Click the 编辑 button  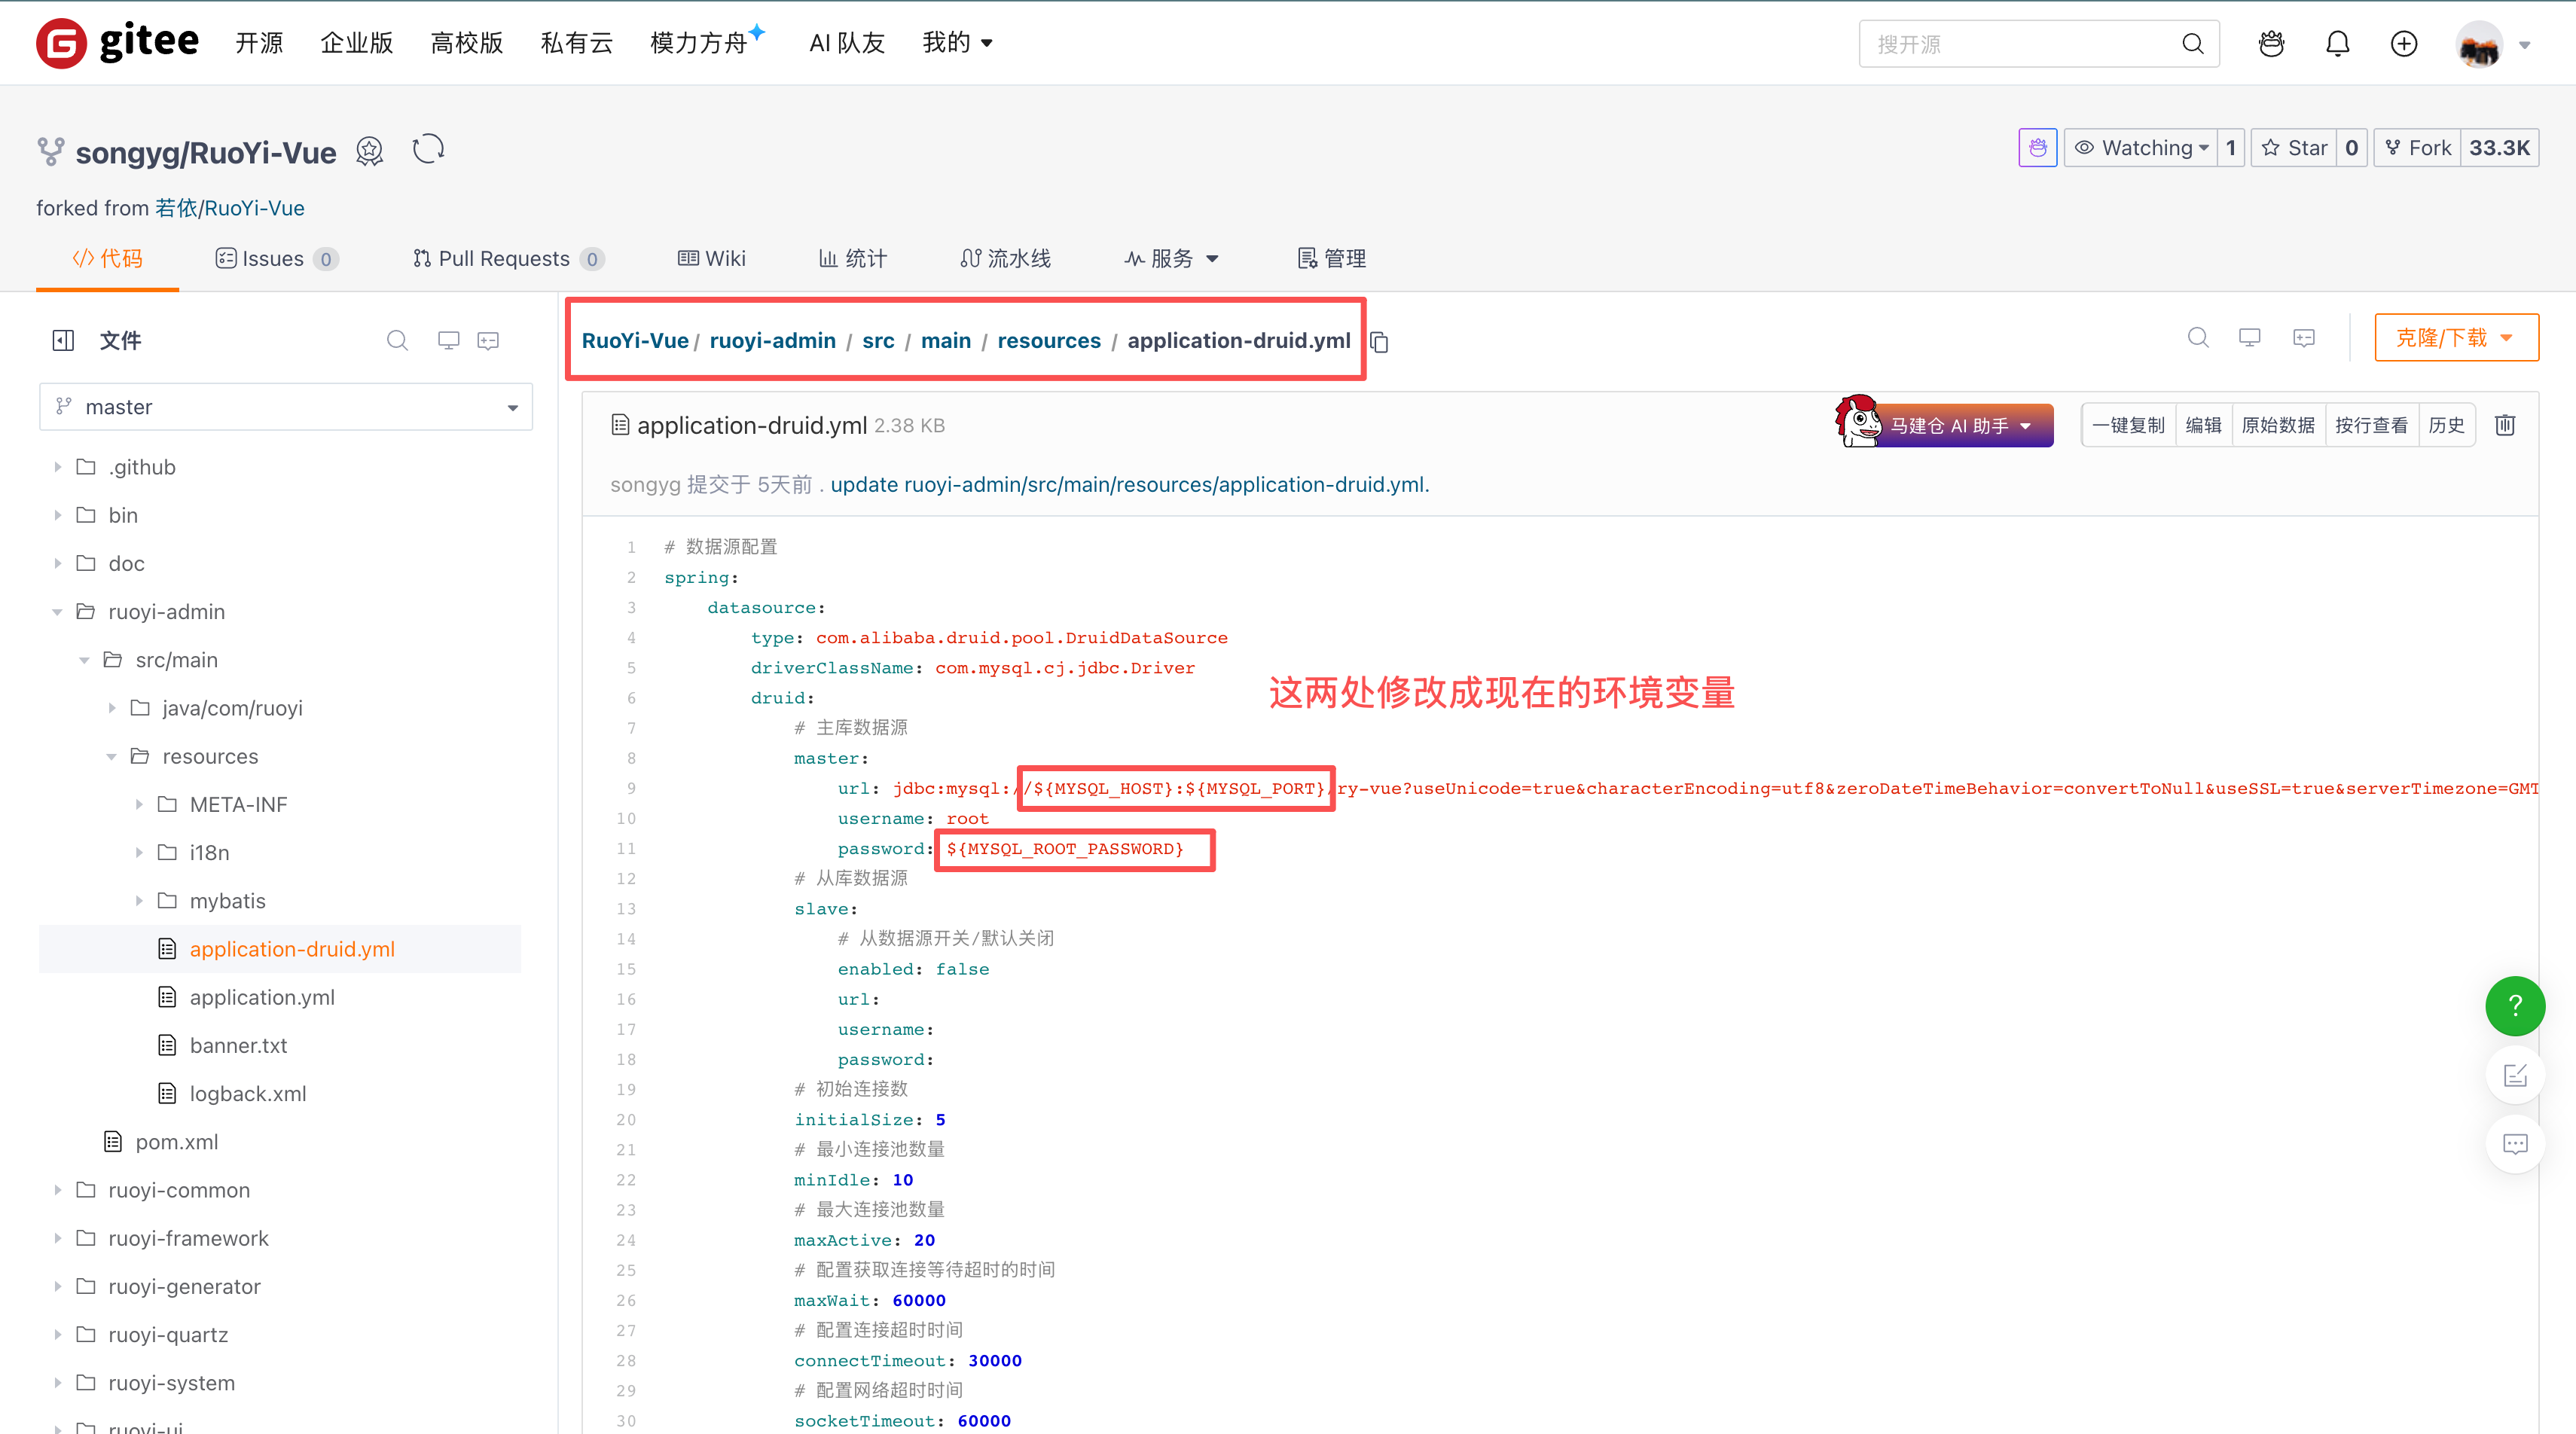[2203, 425]
